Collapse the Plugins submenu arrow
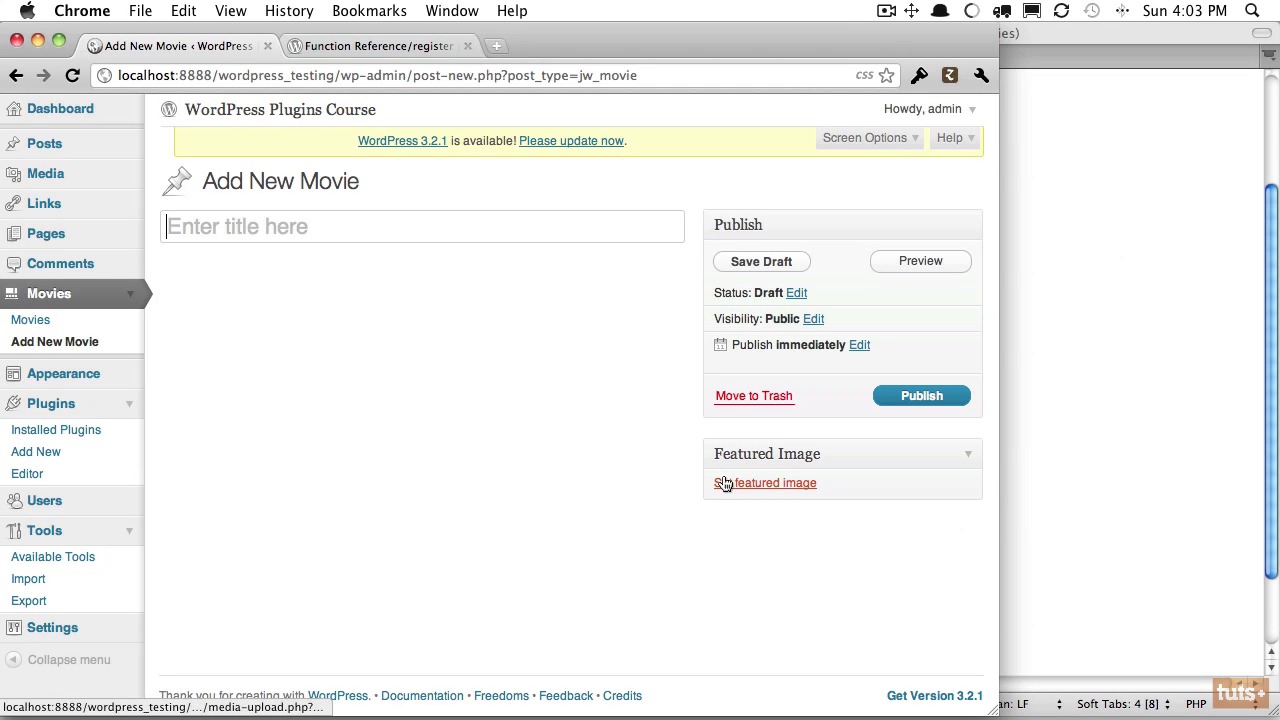The image size is (1280, 720). [x=130, y=404]
